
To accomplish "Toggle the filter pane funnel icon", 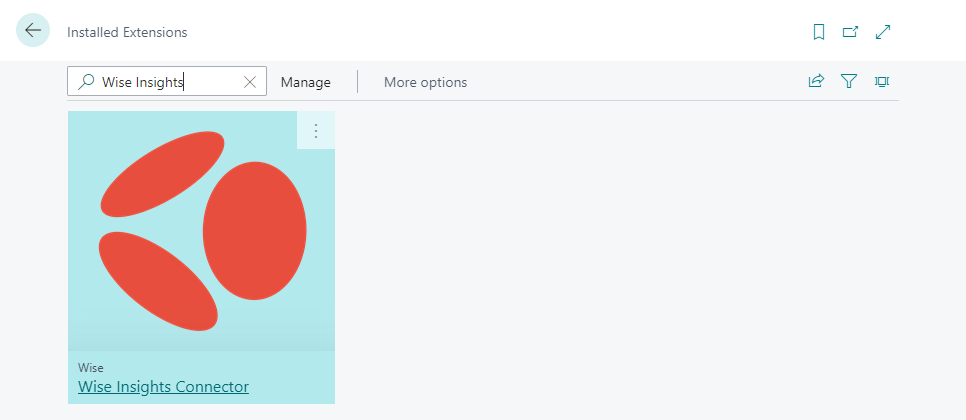I will (849, 82).
